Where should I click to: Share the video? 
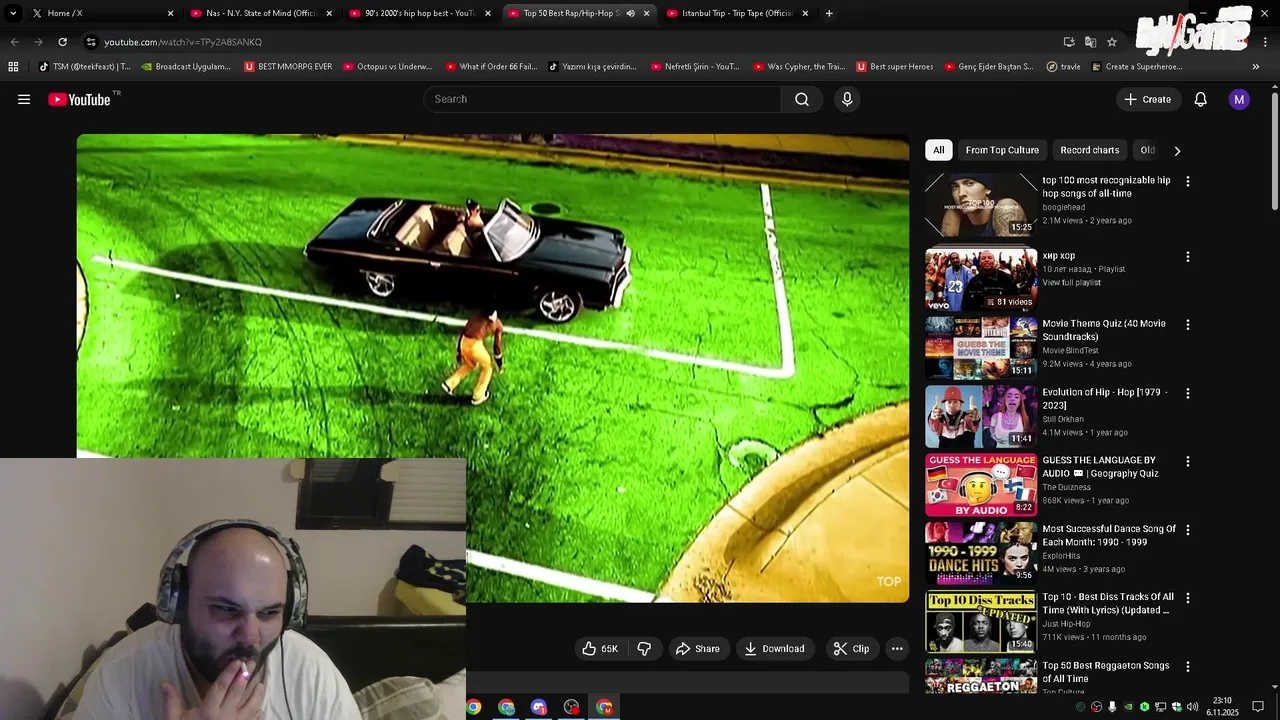pyautogui.click(x=697, y=649)
